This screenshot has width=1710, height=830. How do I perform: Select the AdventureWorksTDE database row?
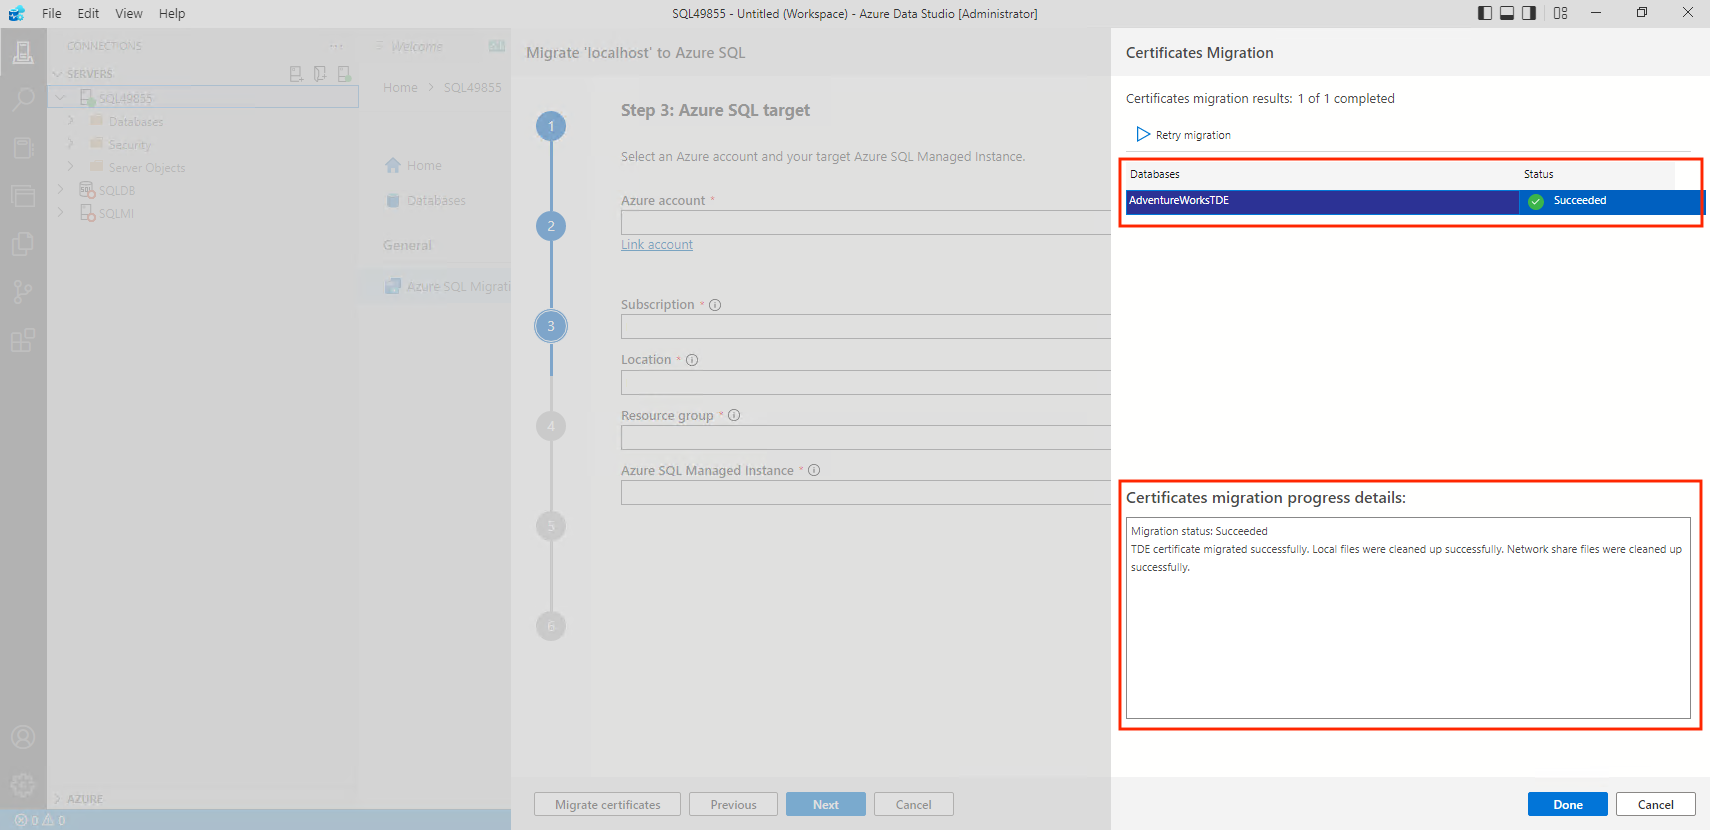[x=1320, y=201]
